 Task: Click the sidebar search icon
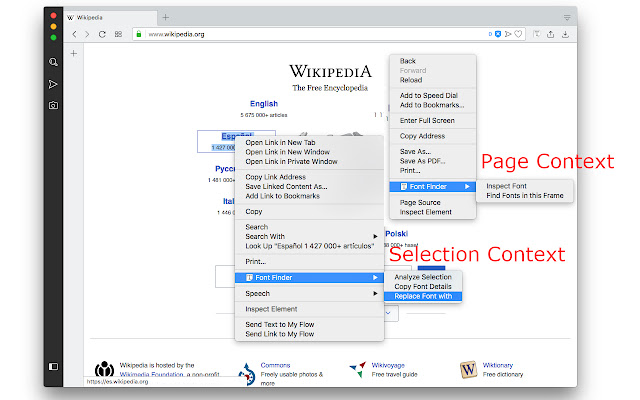click(53, 62)
